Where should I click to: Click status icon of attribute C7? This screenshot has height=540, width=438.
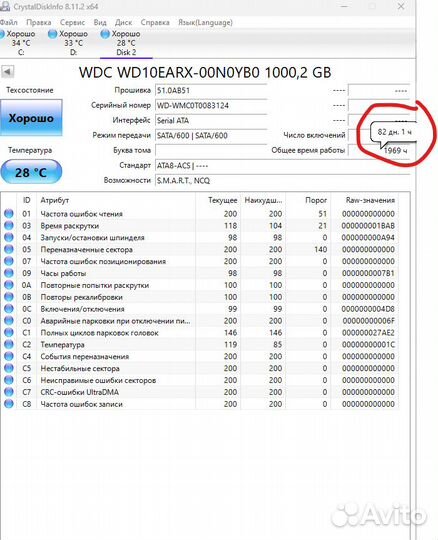[9, 392]
